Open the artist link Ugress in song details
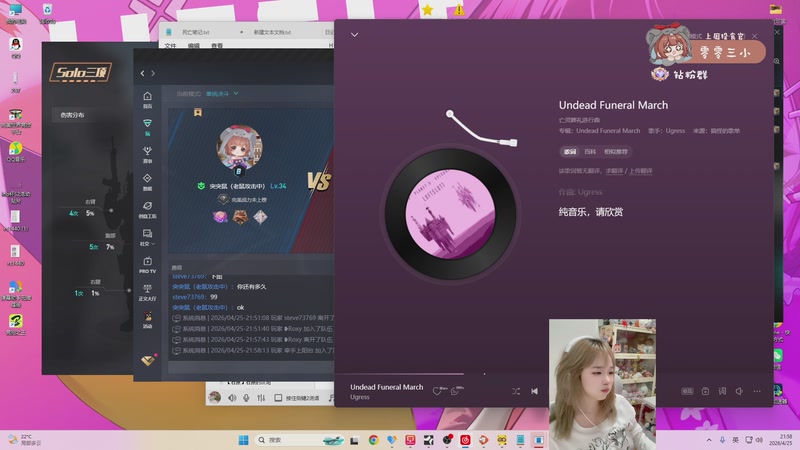The height and width of the screenshot is (450, 800). point(675,131)
